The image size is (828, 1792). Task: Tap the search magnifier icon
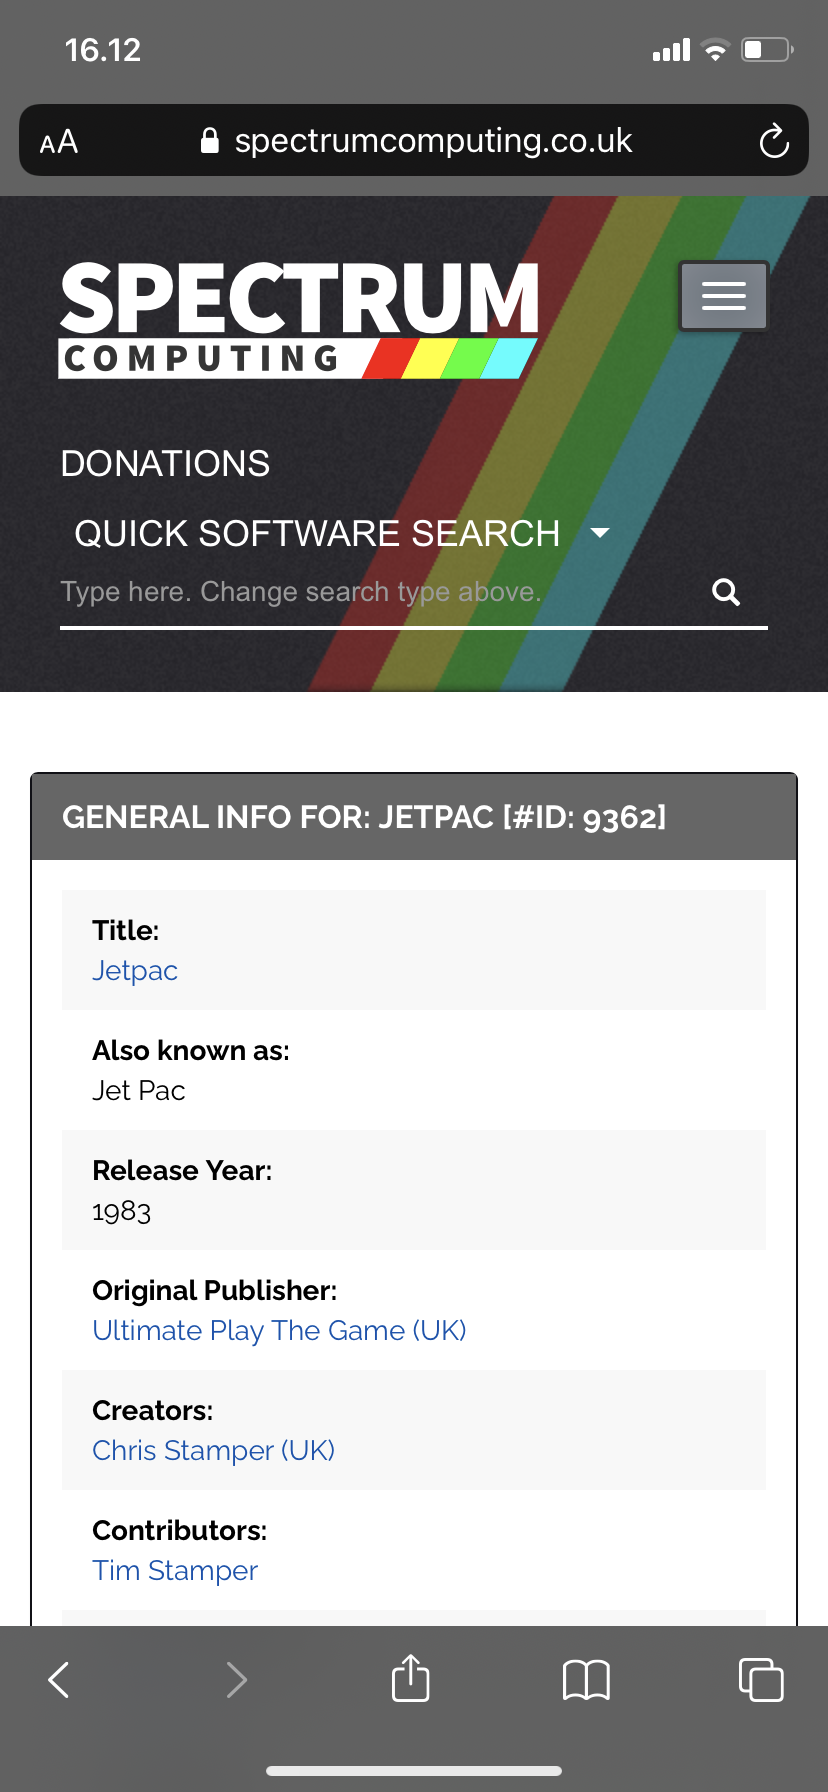[x=726, y=592]
